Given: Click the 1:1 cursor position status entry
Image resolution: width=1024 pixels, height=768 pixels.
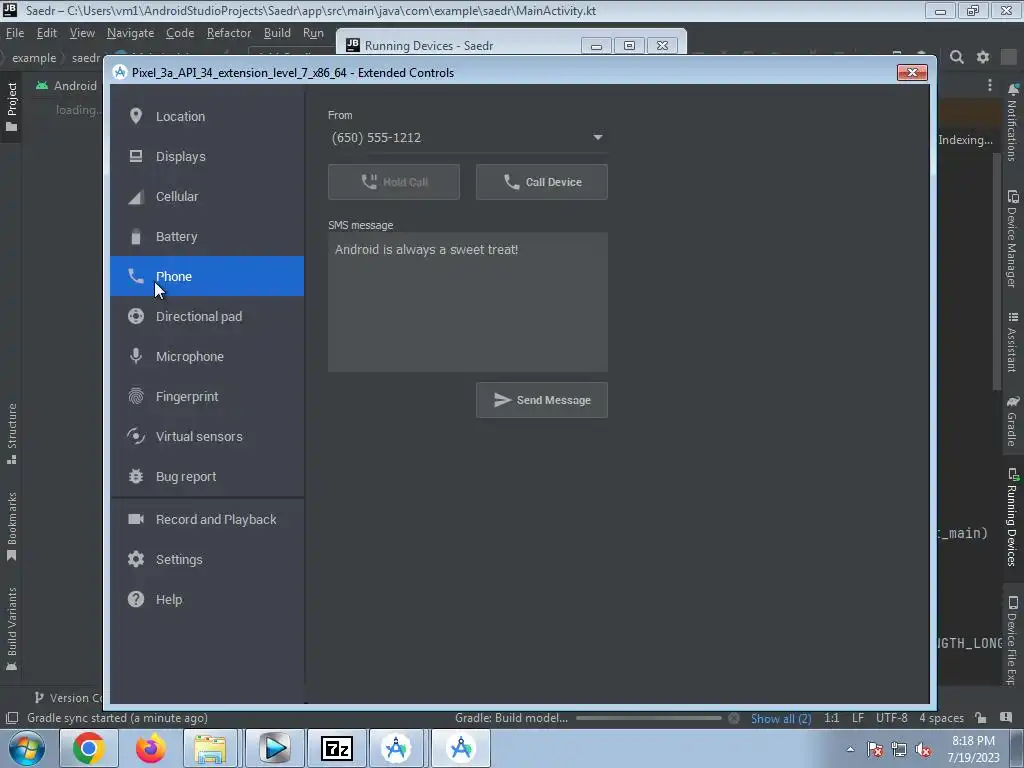Looking at the screenshot, I should coord(831,718).
